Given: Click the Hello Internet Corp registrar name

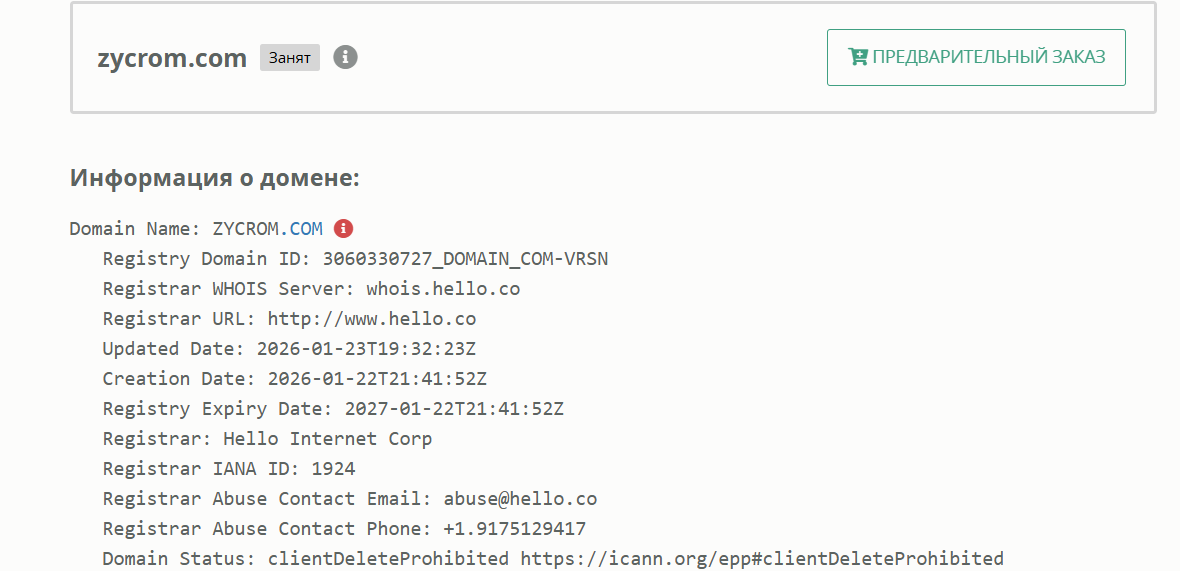Looking at the screenshot, I should click(327, 439).
